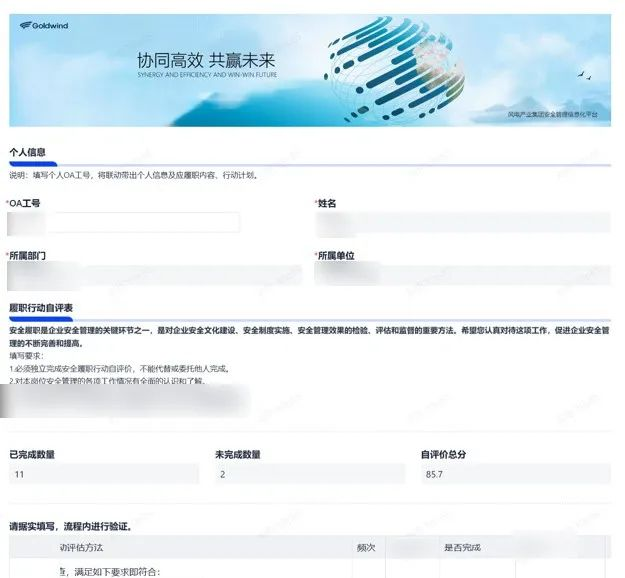The width and height of the screenshot is (625, 578).
Task: Click the 姓名 input field
Action: click(x=461, y=223)
